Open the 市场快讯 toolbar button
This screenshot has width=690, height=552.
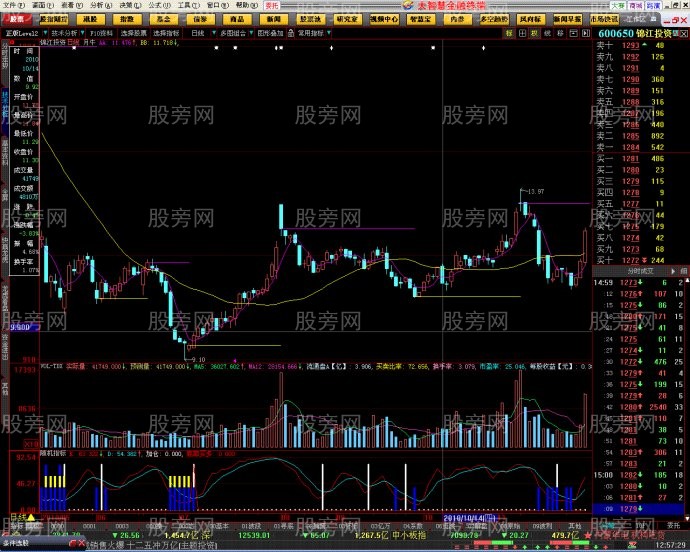[604, 19]
